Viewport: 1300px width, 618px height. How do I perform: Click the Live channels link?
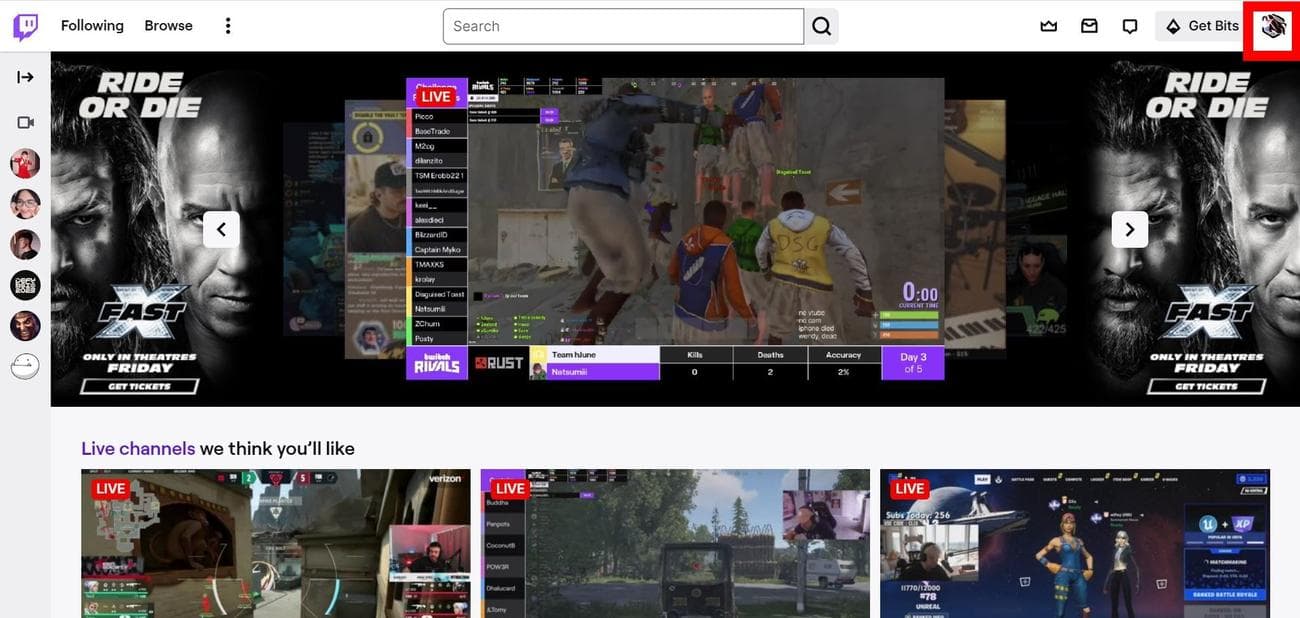tap(138, 448)
